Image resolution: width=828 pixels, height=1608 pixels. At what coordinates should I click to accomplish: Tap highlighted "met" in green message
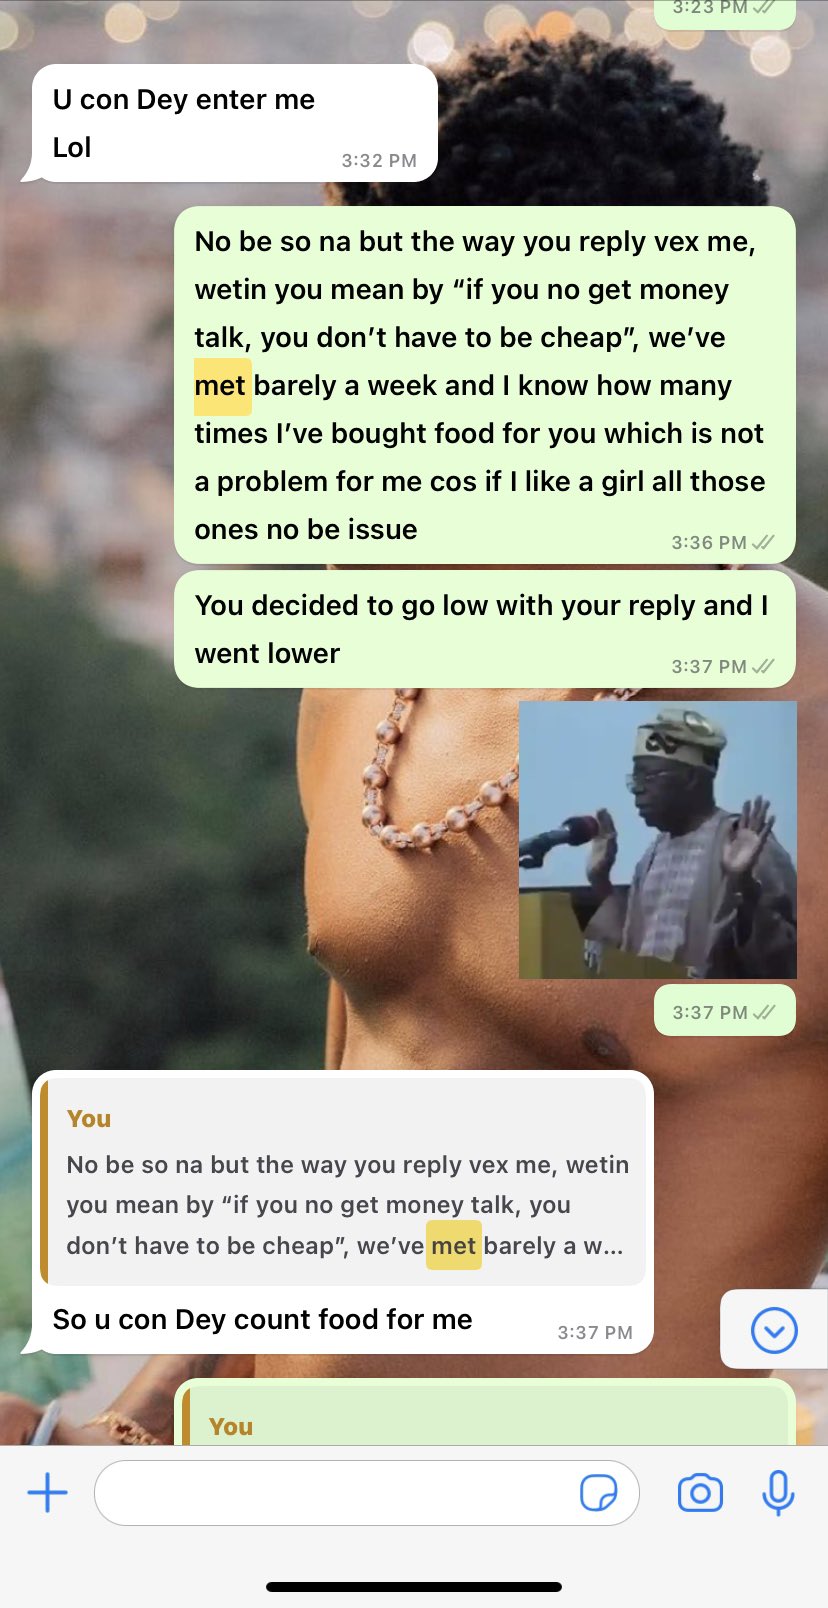222,386
